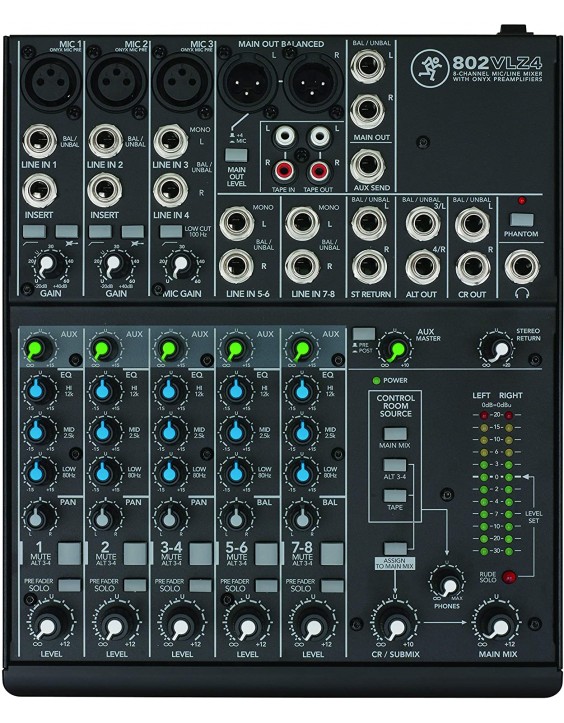Image resolution: width=564 pixels, height=723 pixels.
Task: Toggle the channel 1 low cut switch
Action: [34, 231]
